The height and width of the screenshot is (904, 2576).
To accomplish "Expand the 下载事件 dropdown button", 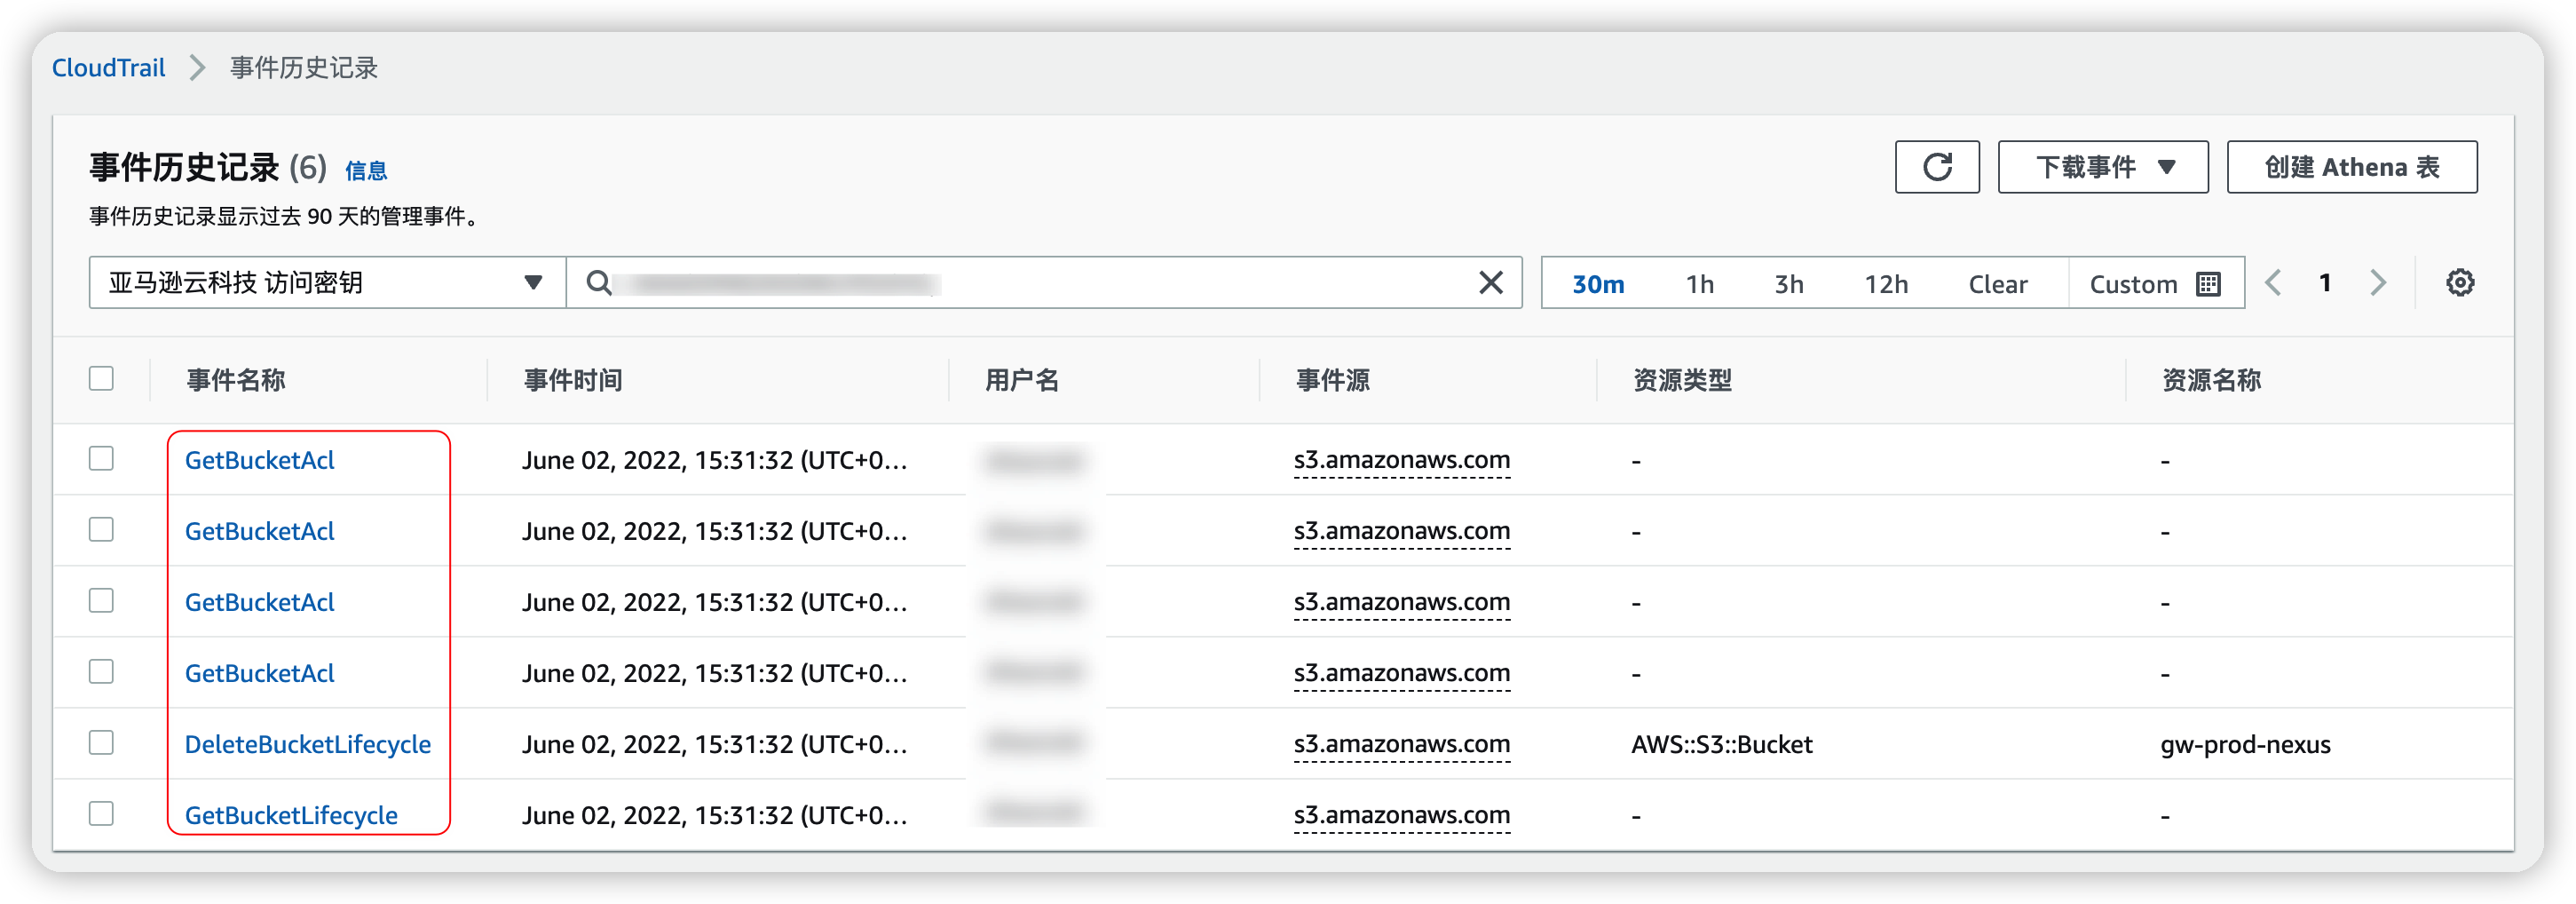I will 2102,167.
